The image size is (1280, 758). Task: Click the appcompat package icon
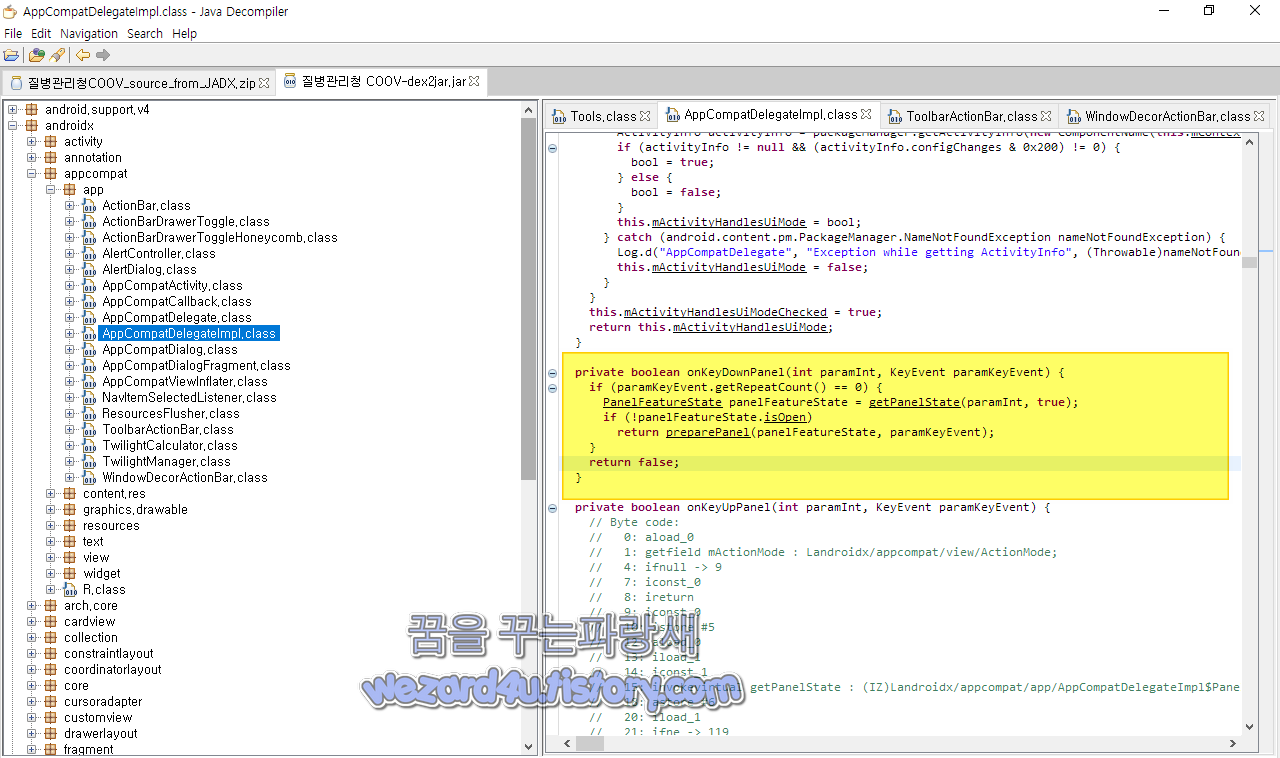coord(52,173)
